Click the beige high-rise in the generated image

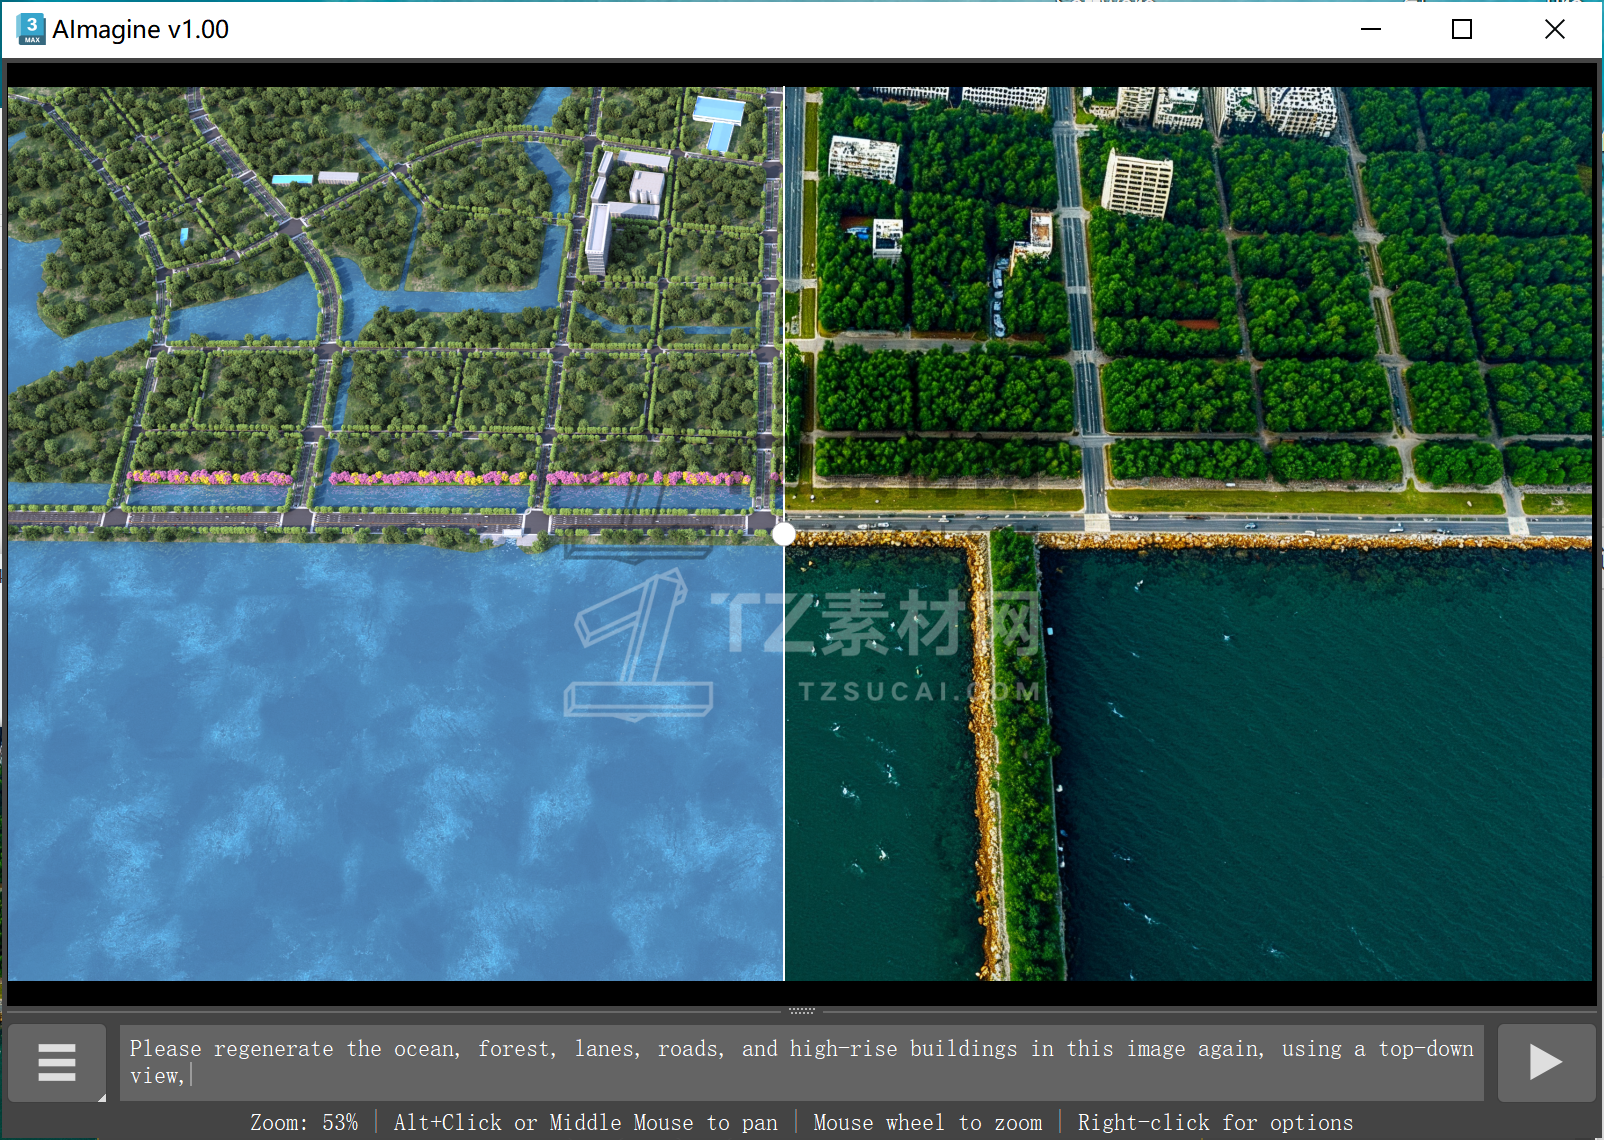(x=1137, y=185)
